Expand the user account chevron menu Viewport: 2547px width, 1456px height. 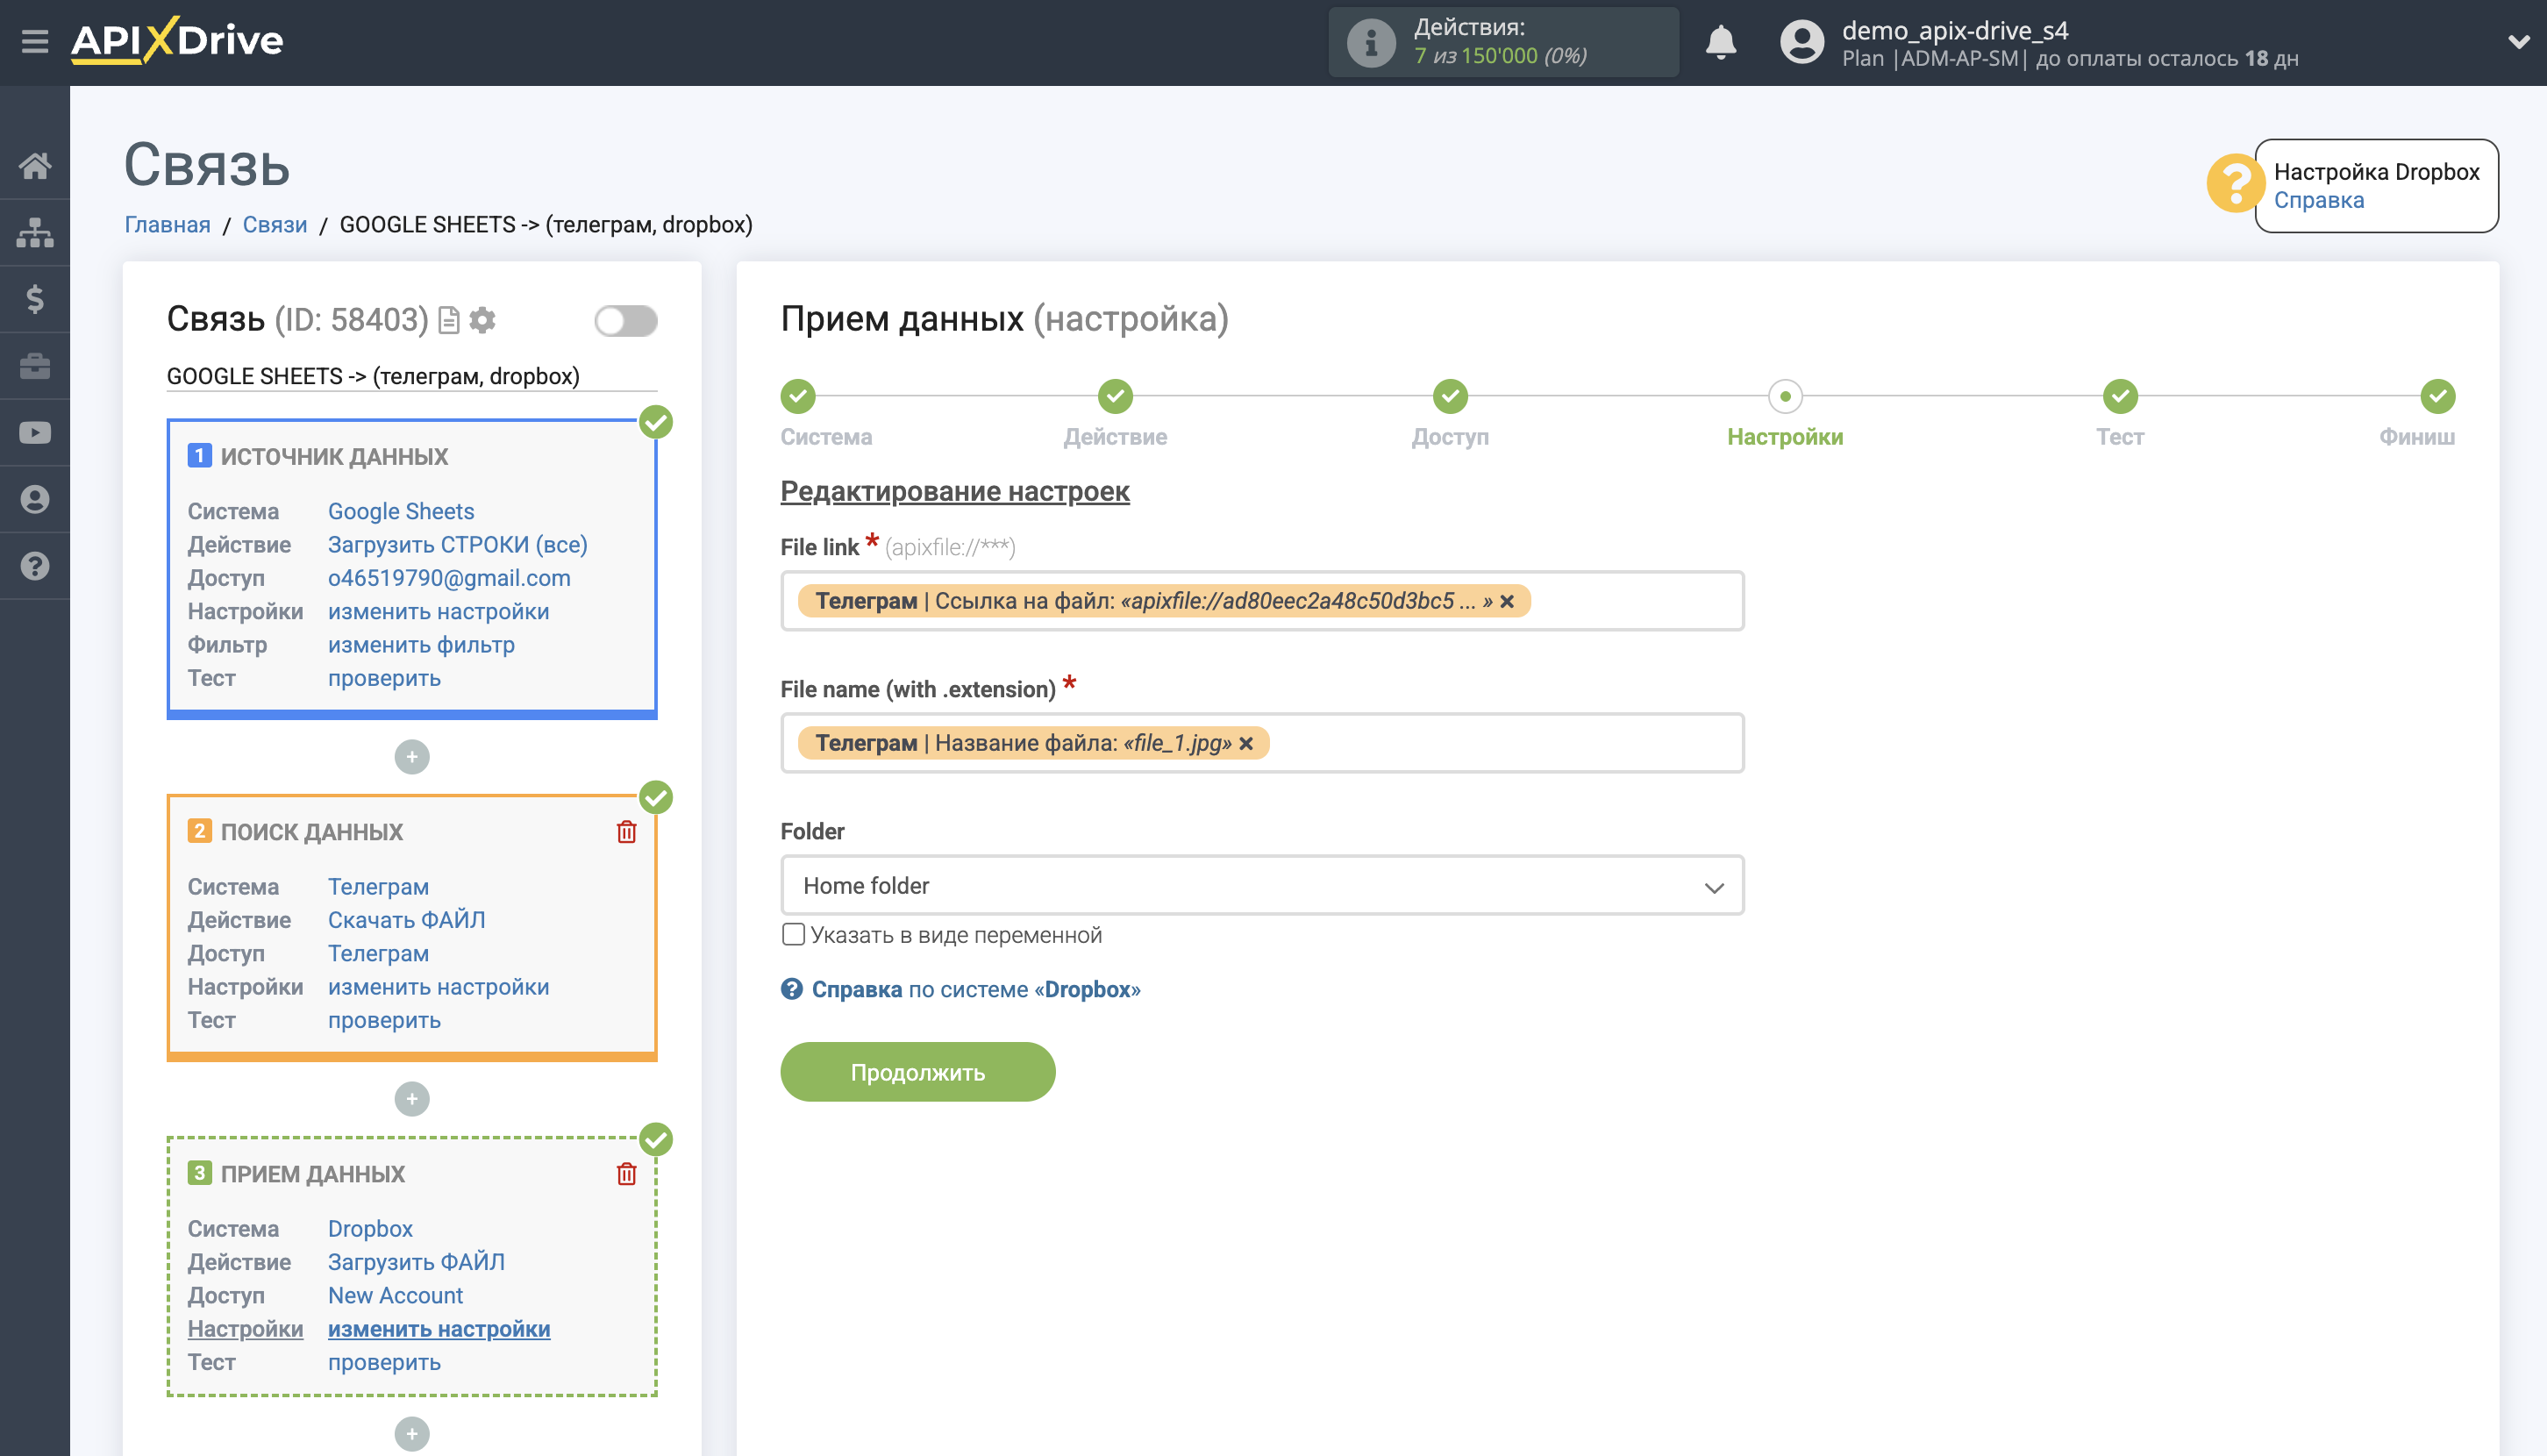tap(2517, 42)
